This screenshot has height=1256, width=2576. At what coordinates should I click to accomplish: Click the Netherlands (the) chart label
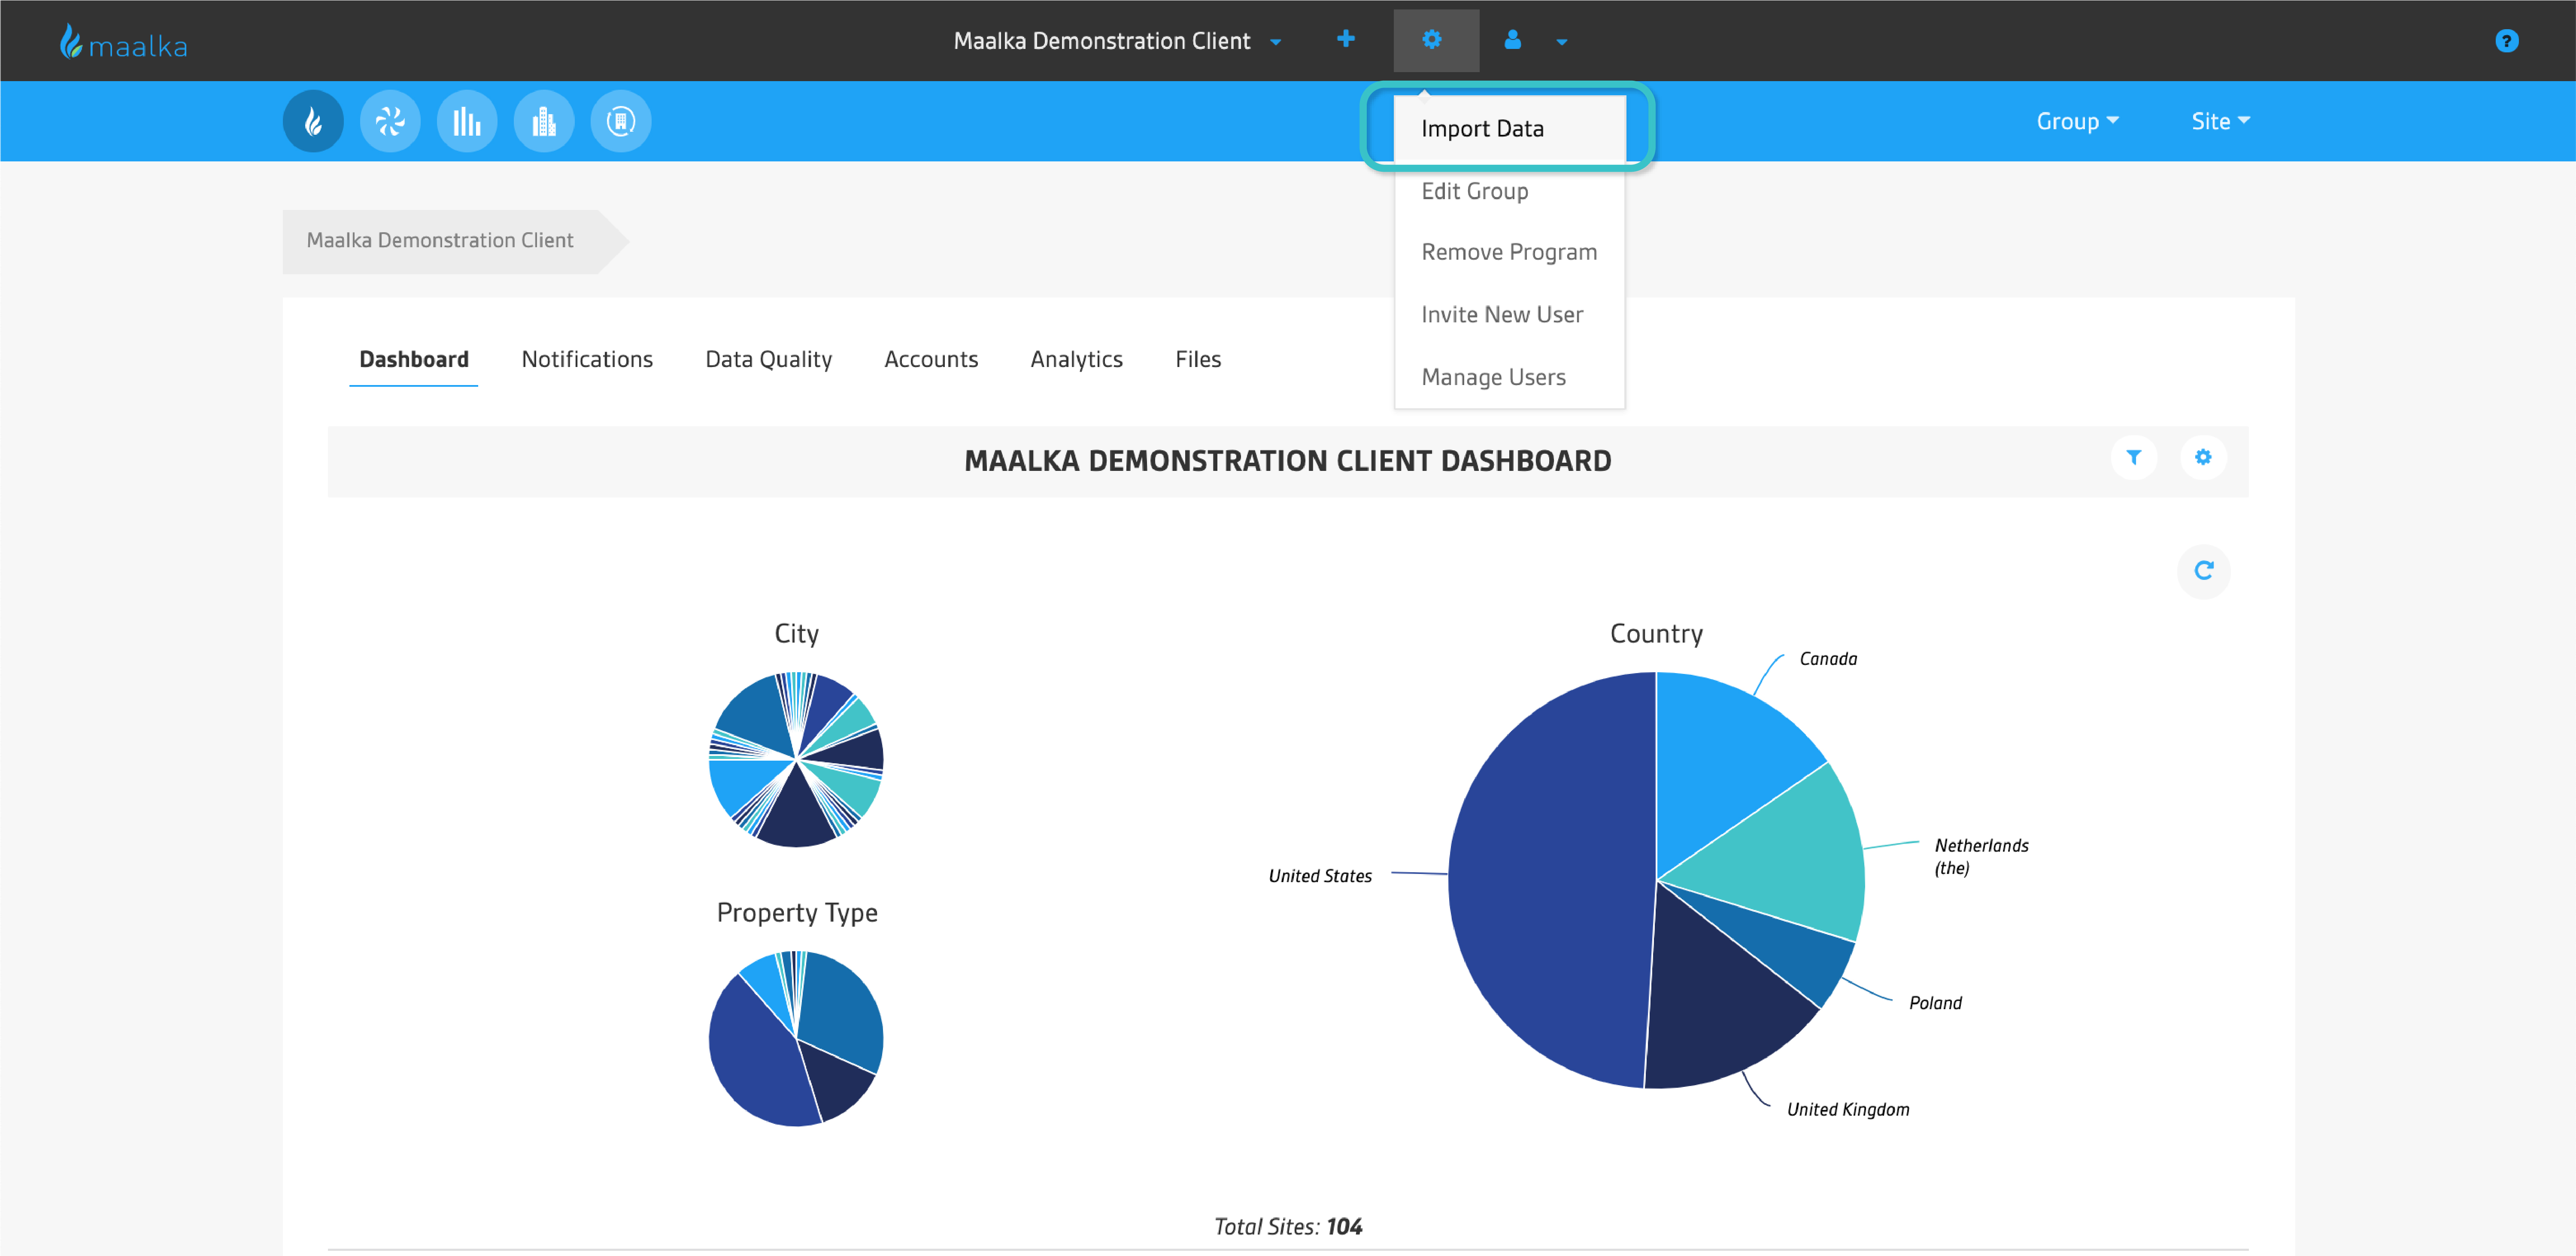[1981, 857]
